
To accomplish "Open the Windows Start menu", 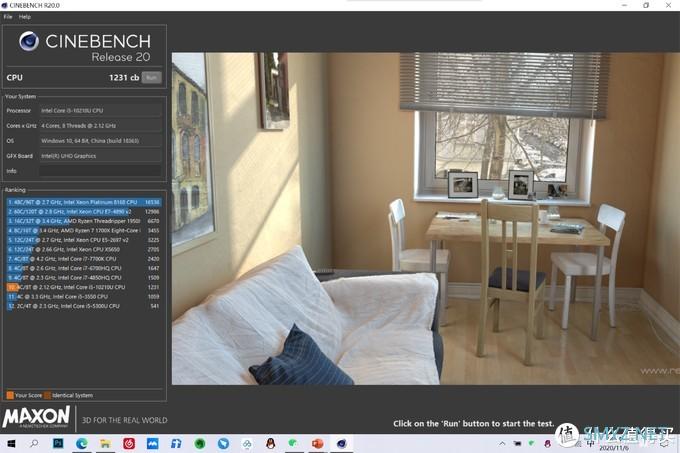I will (11, 444).
